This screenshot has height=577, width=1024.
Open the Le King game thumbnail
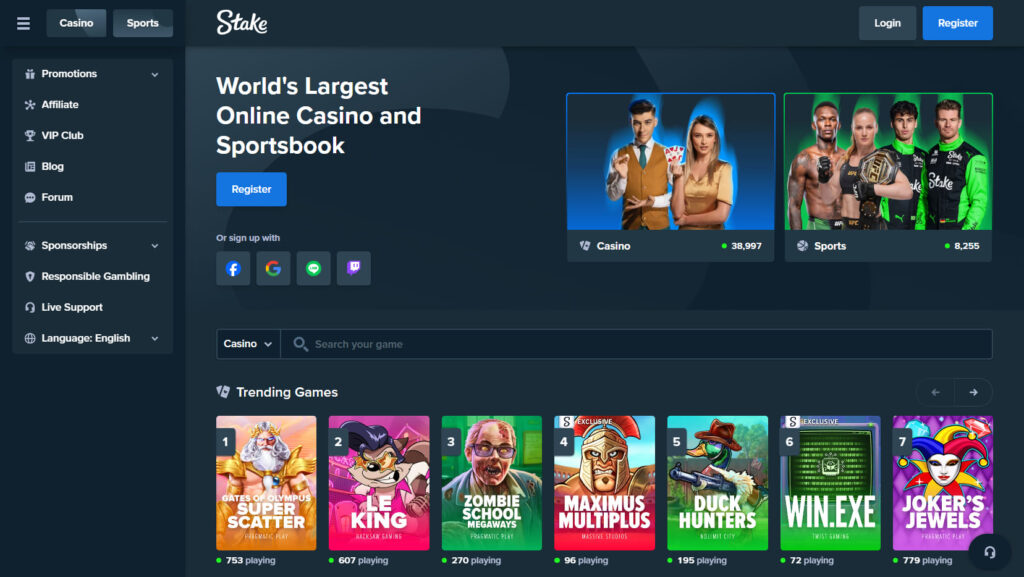pos(379,483)
